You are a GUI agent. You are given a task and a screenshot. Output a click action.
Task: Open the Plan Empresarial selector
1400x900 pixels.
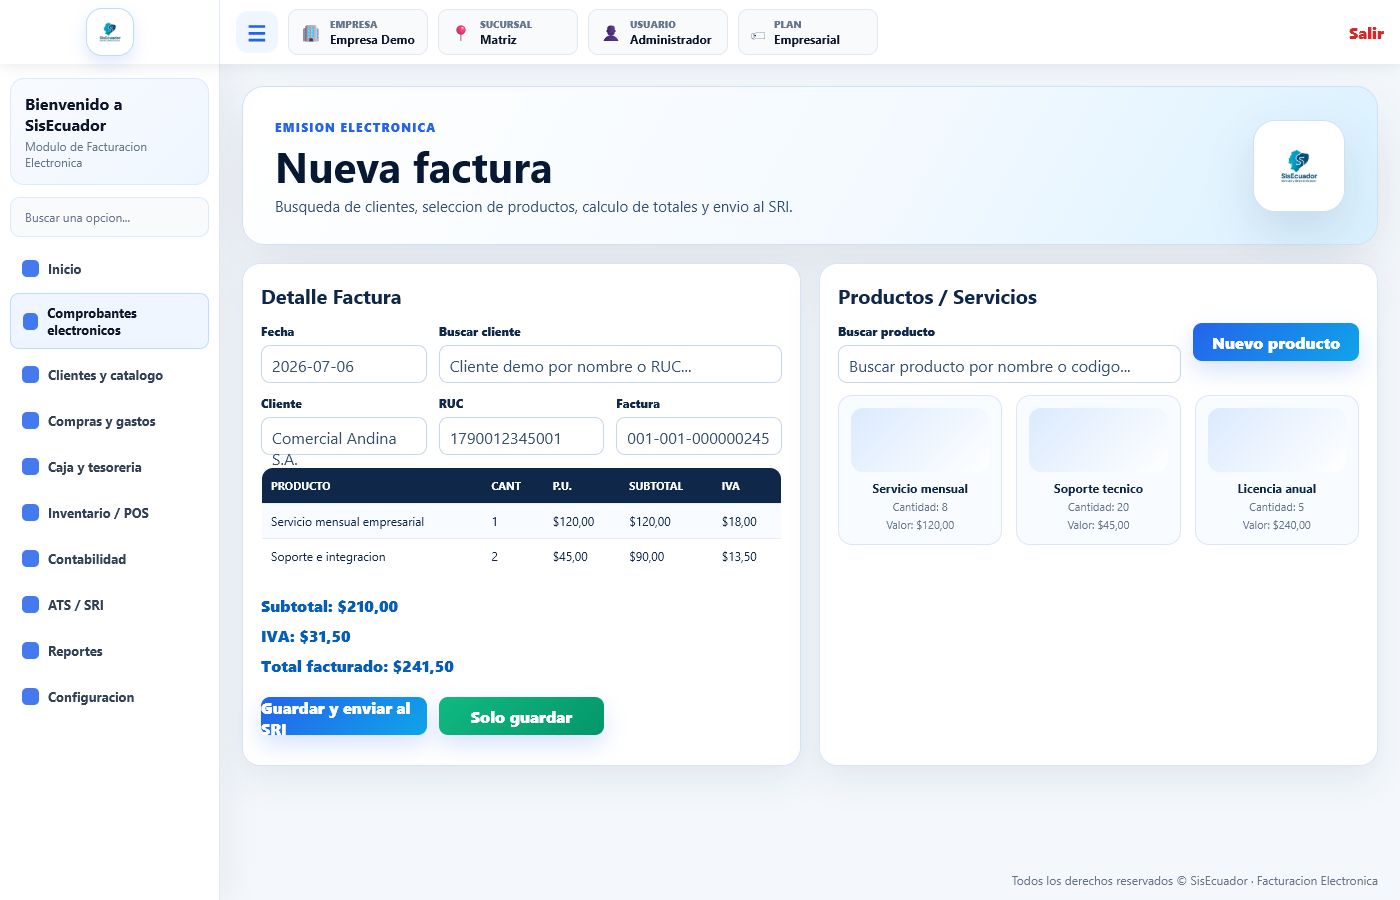click(x=808, y=32)
